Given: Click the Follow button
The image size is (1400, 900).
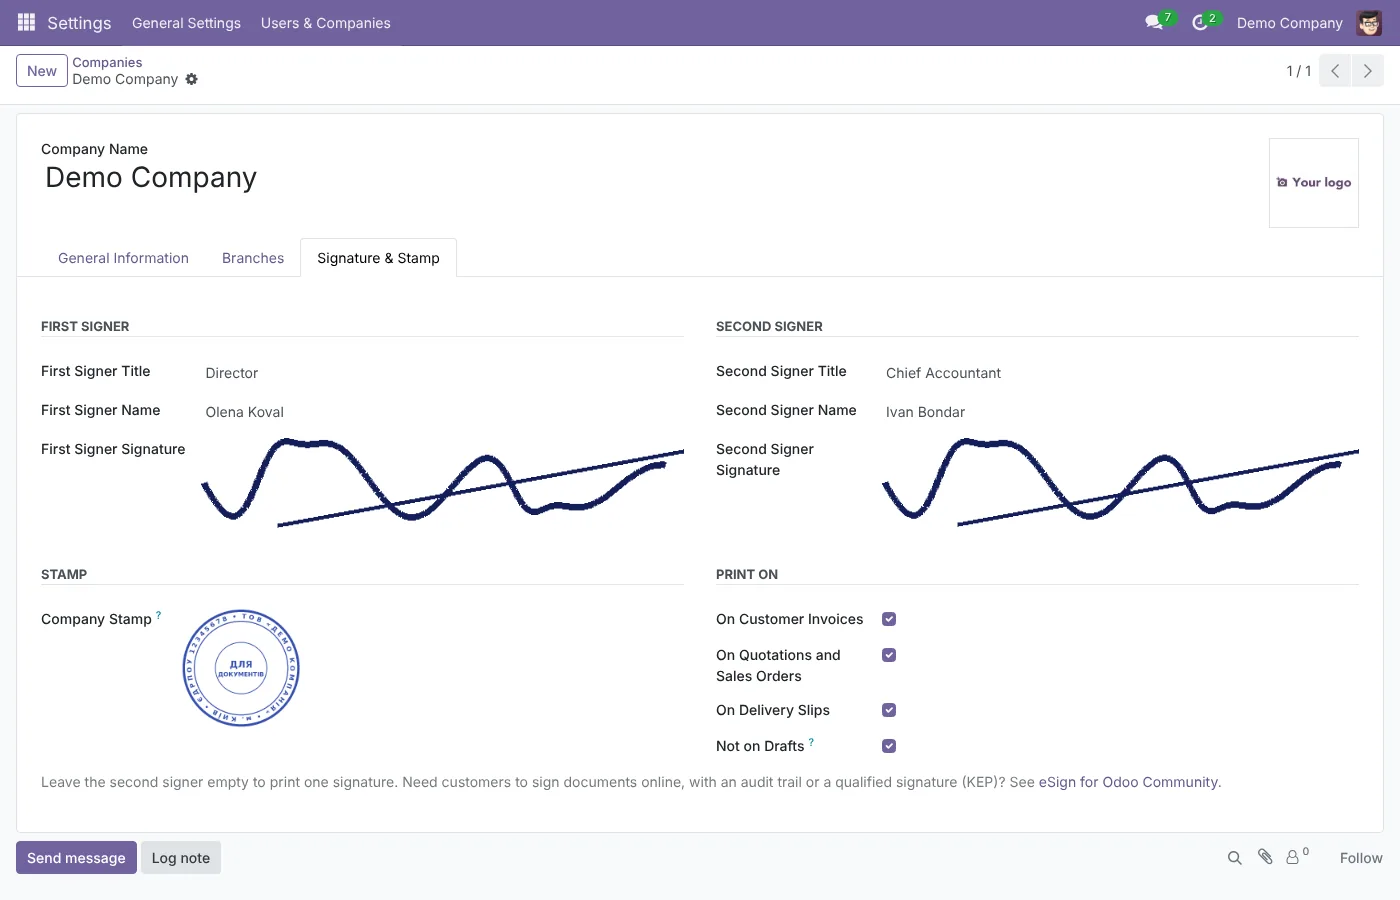Looking at the screenshot, I should (x=1361, y=858).
